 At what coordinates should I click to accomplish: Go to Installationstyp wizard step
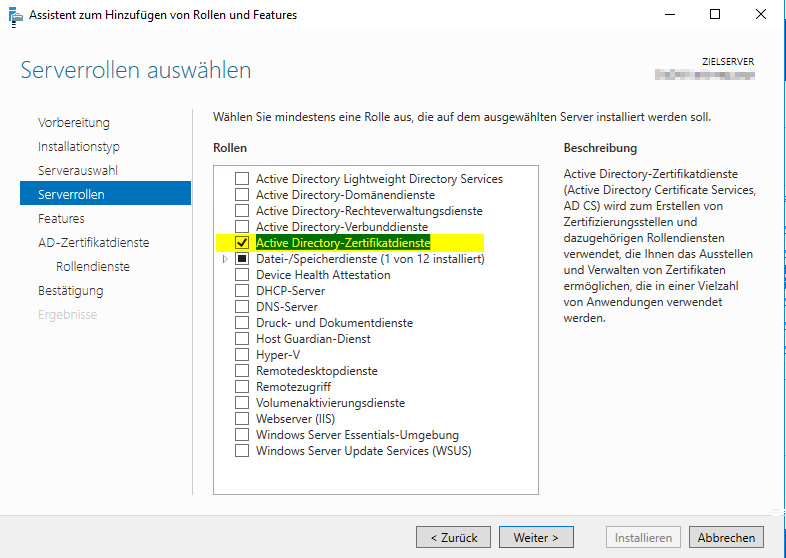79,146
